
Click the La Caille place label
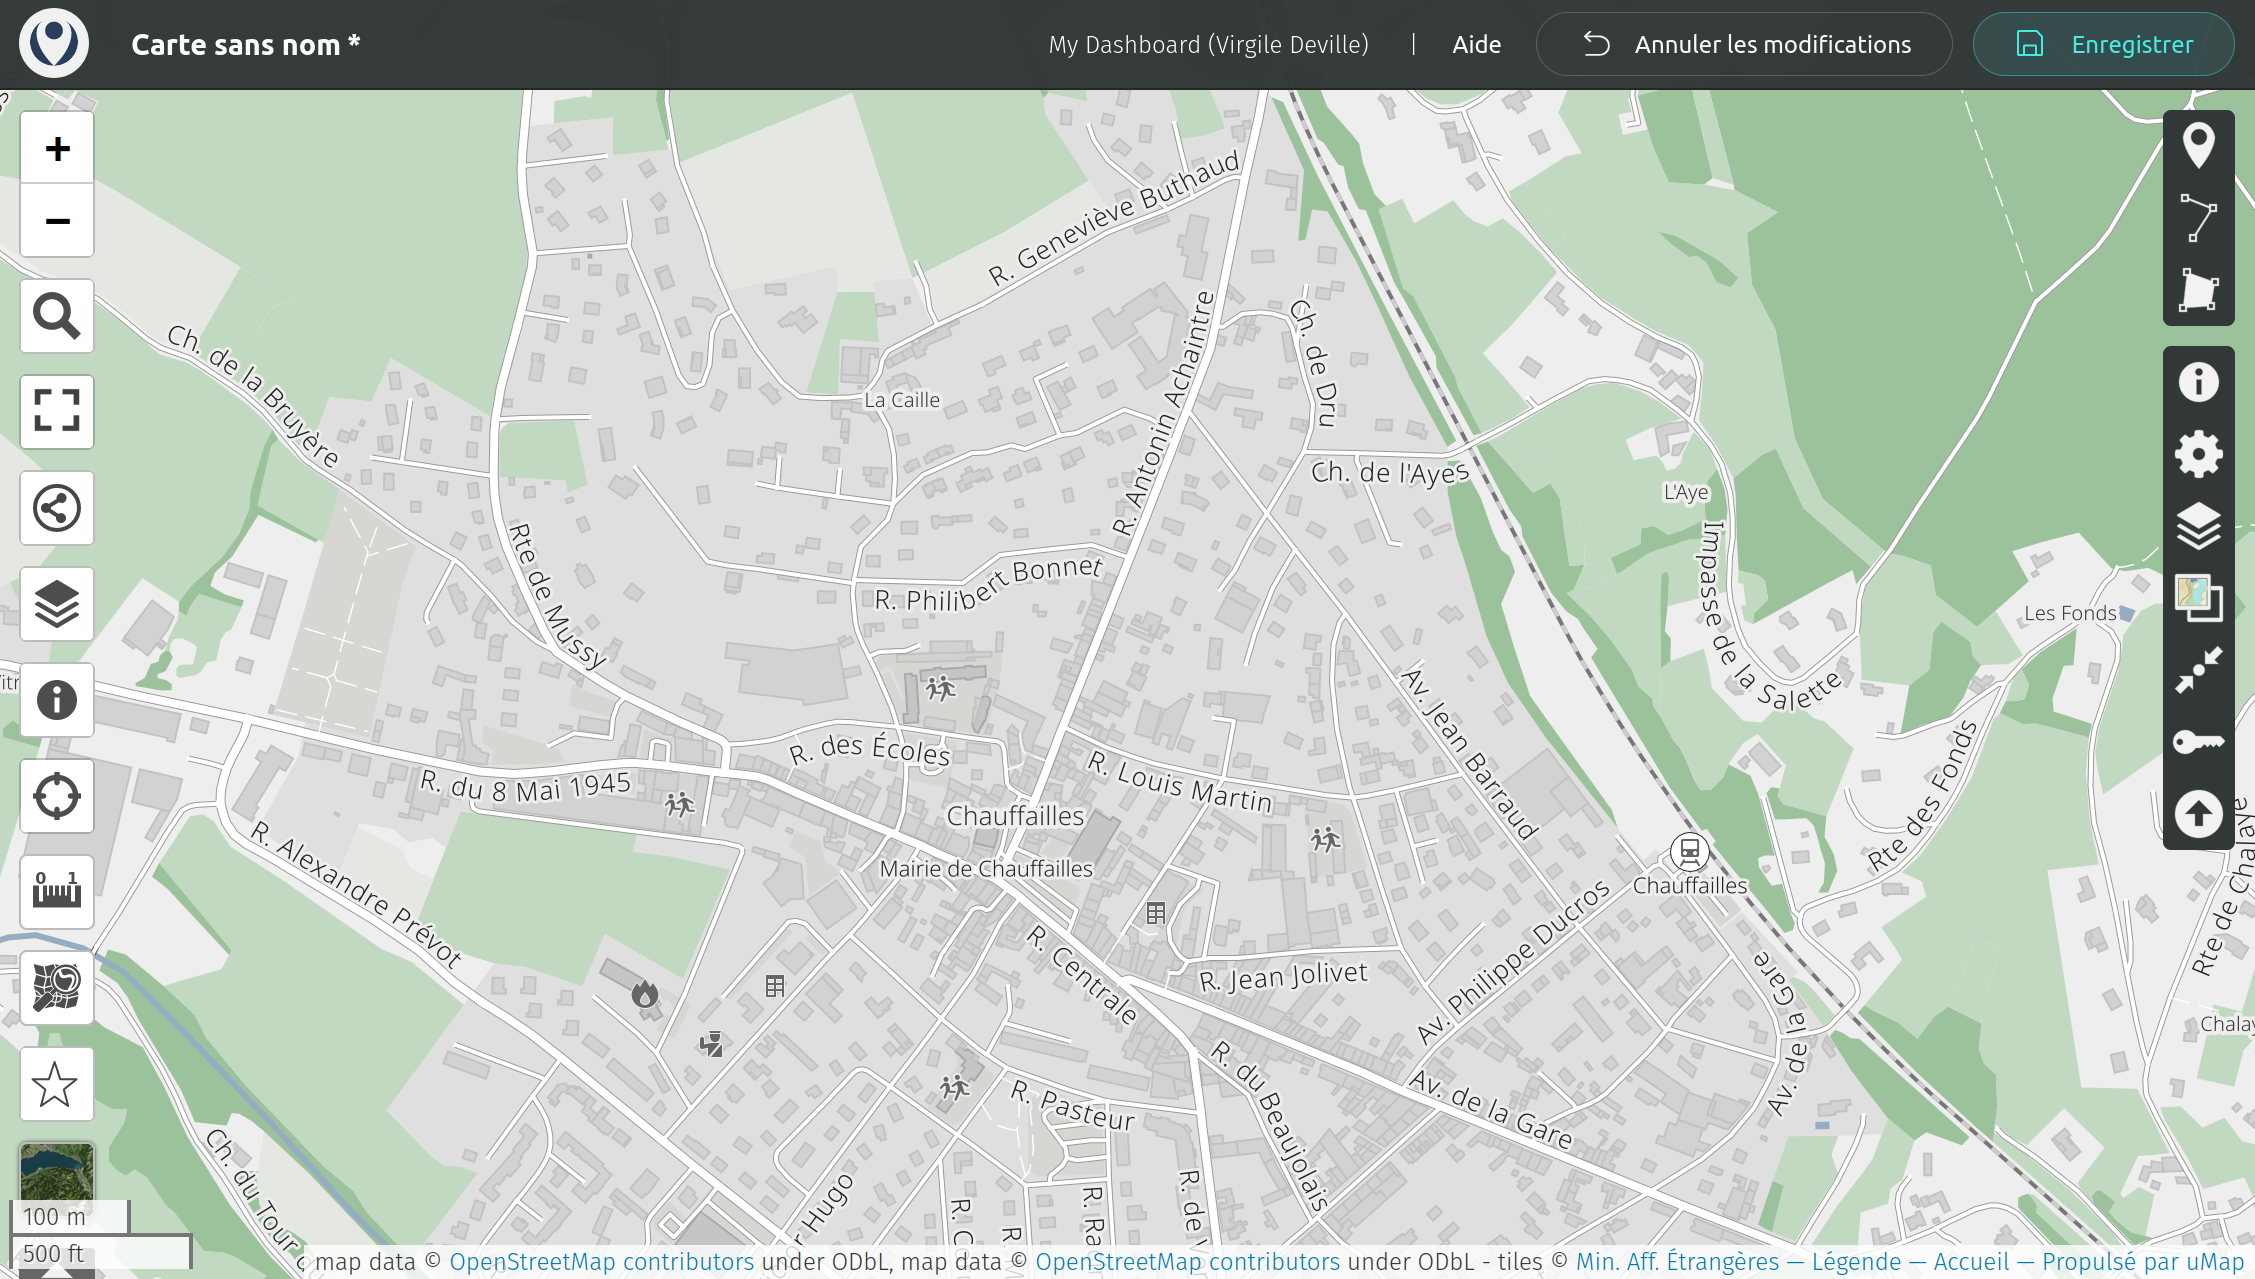(902, 400)
